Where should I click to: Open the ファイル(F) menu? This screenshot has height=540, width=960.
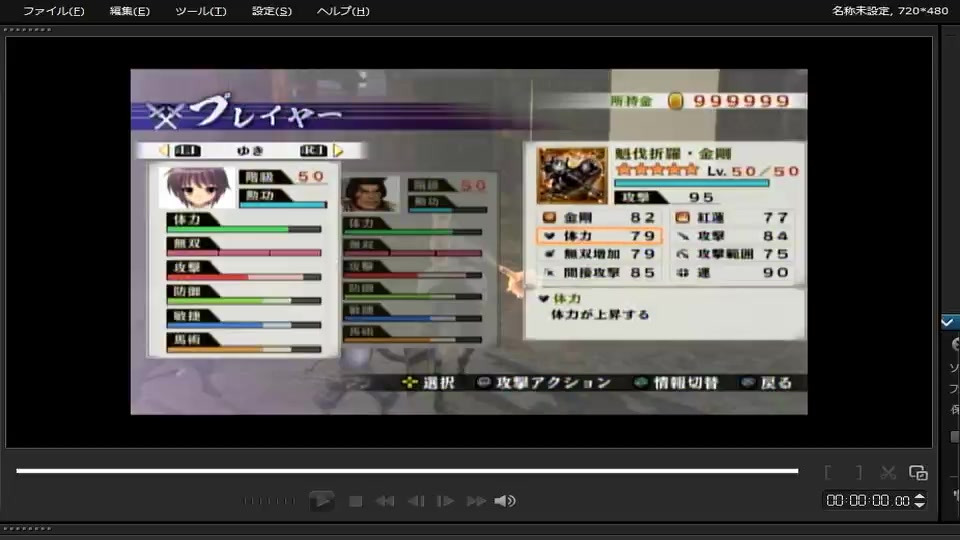pos(53,11)
